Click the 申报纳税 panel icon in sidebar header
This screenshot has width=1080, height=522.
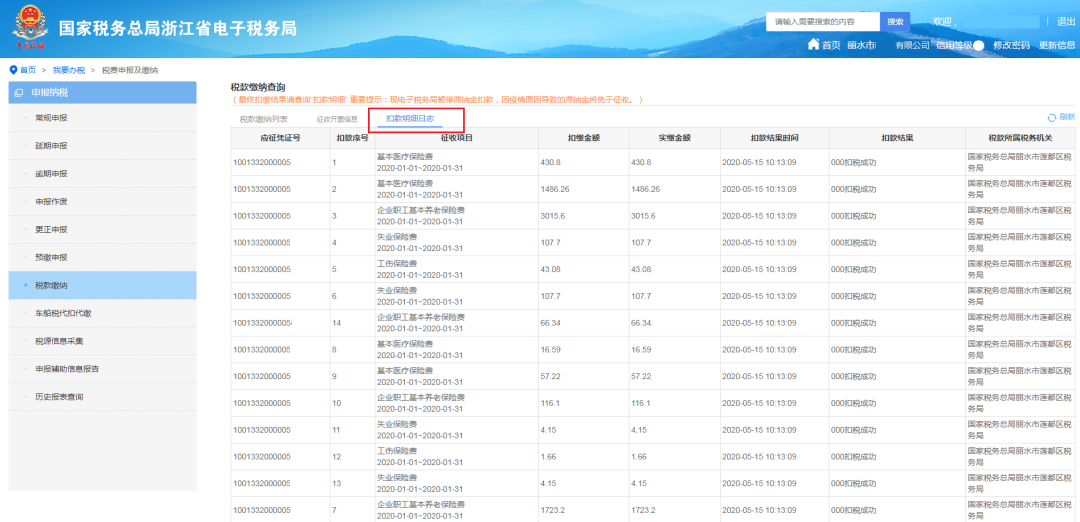19,93
